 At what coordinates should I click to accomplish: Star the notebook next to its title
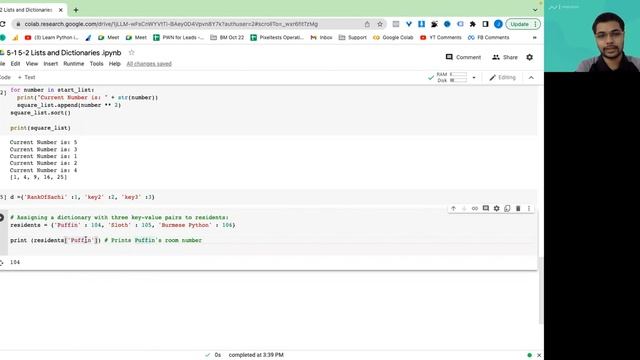(x=131, y=53)
